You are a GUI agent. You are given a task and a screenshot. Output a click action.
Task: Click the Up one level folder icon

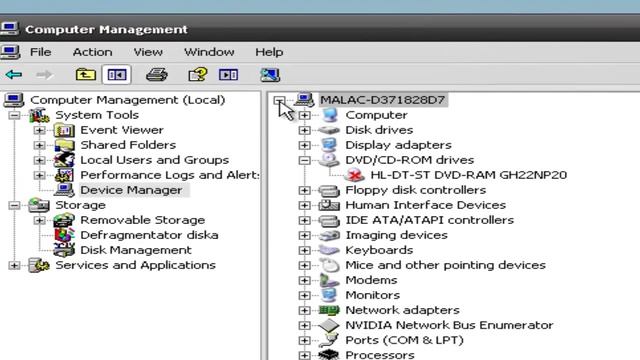coord(86,75)
